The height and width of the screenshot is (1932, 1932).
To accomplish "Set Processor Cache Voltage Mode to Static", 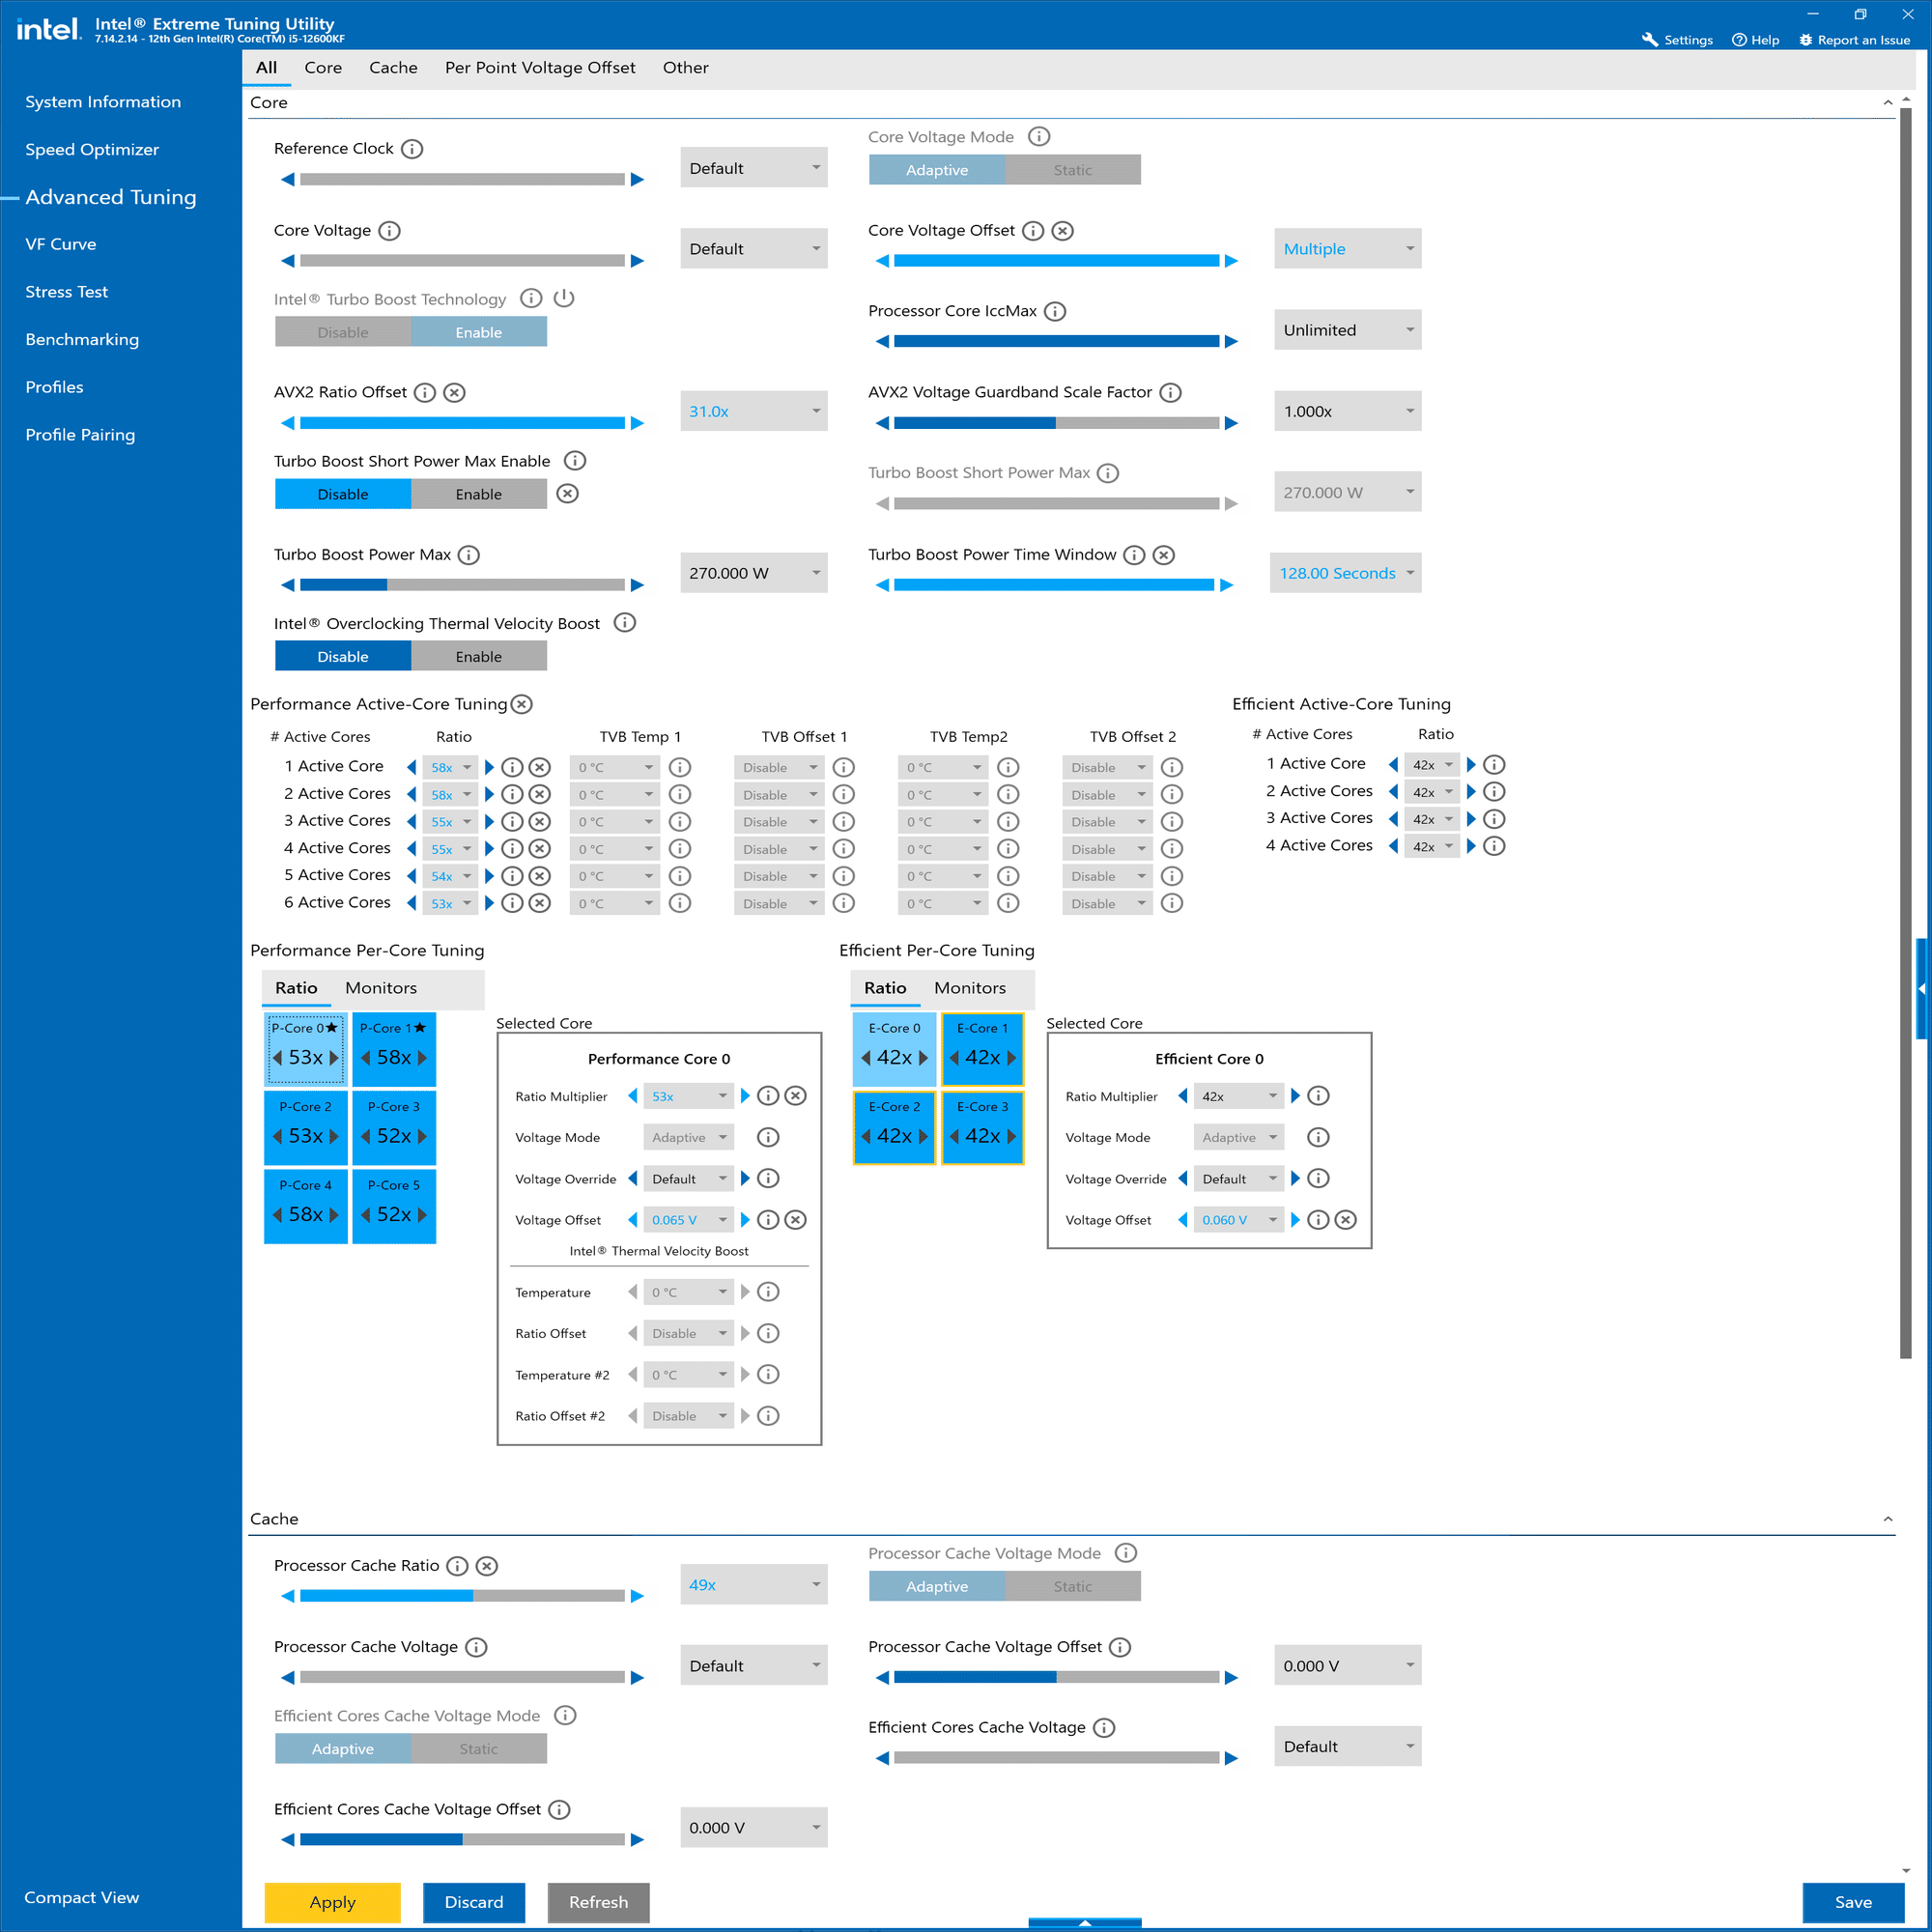I will tap(1072, 1586).
